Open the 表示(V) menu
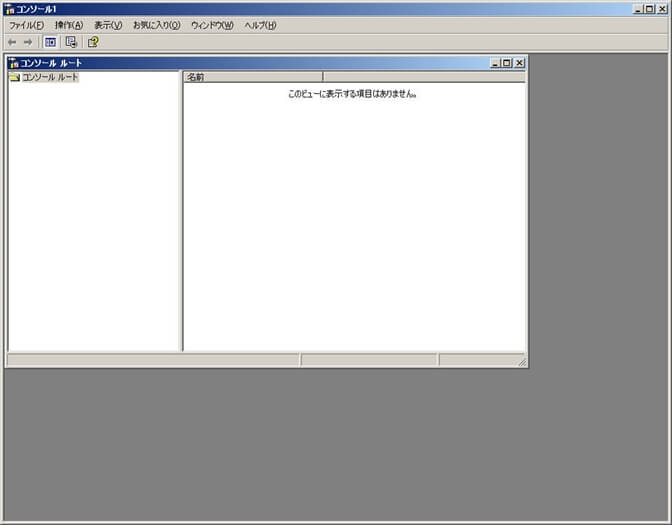 [108, 25]
